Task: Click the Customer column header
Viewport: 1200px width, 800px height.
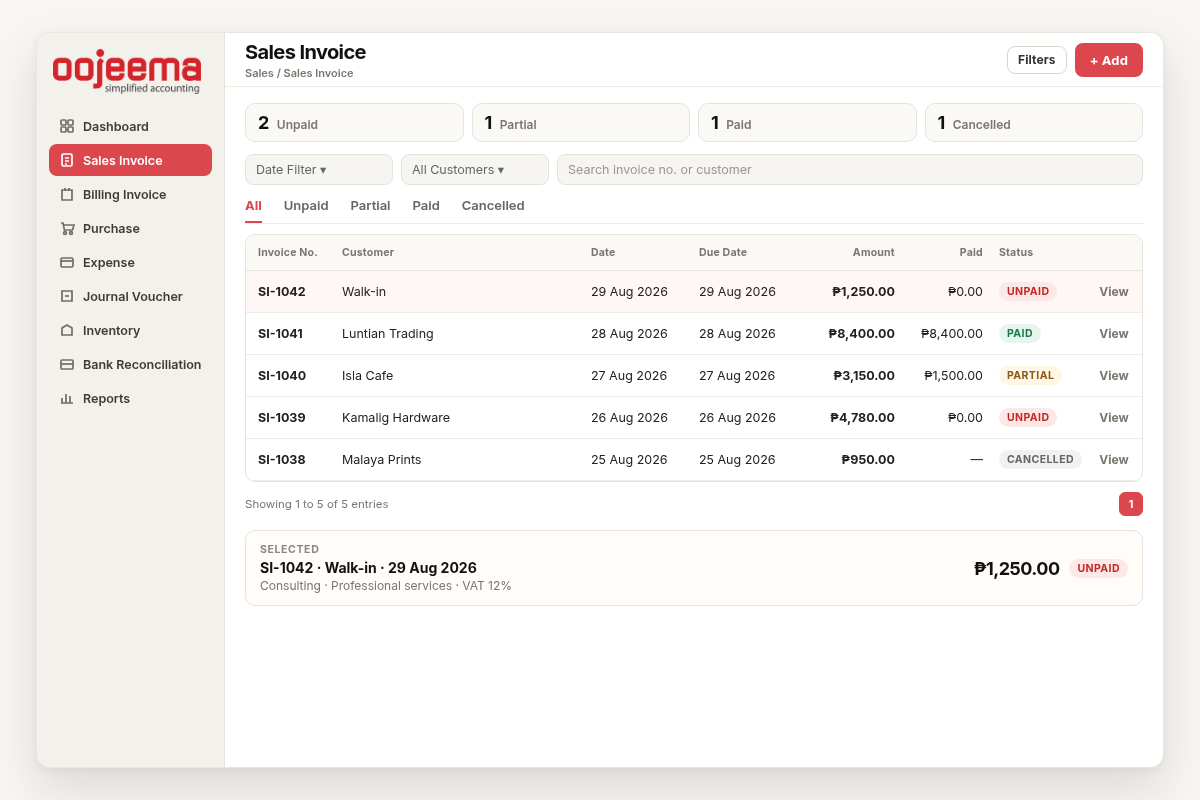Action: click(x=368, y=252)
